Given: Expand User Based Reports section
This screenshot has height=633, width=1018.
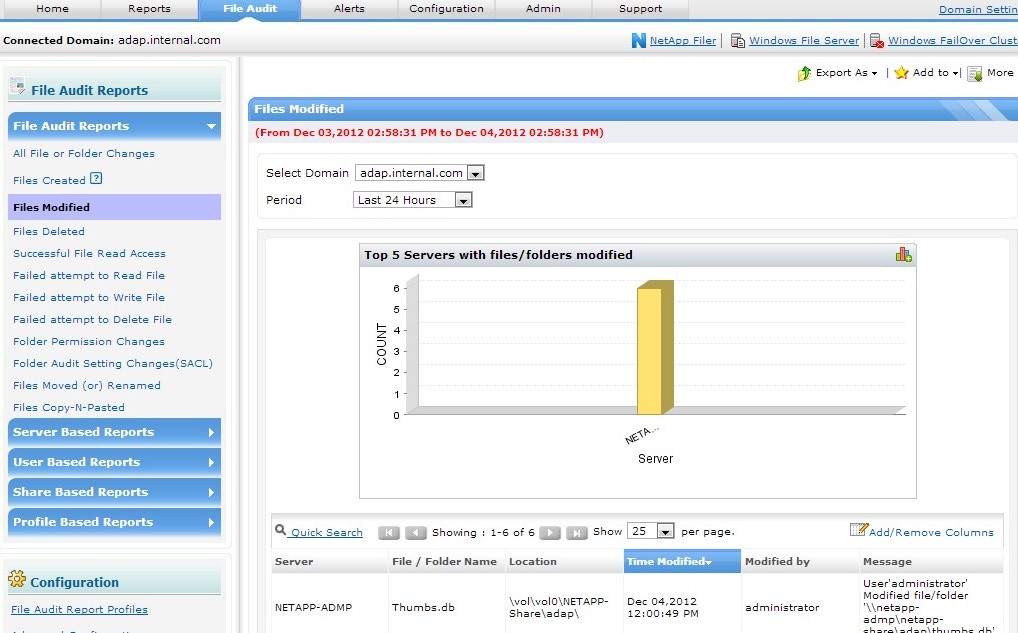Looking at the screenshot, I should 114,462.
